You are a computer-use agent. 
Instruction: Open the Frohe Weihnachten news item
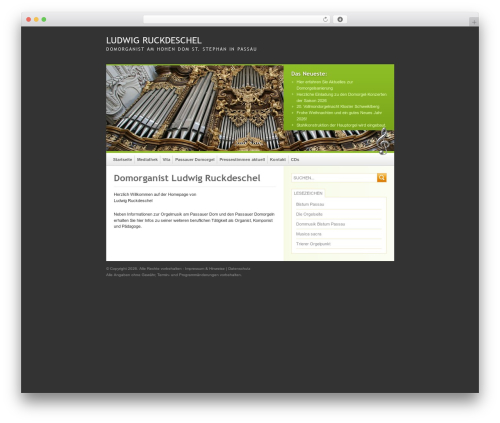[x=339, y=116]
